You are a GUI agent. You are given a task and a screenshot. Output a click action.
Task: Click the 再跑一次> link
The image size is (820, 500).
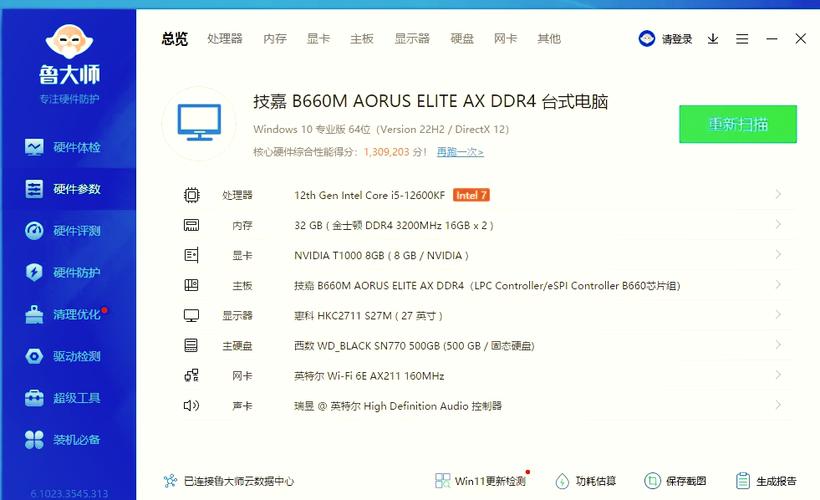tap(460, 152)
